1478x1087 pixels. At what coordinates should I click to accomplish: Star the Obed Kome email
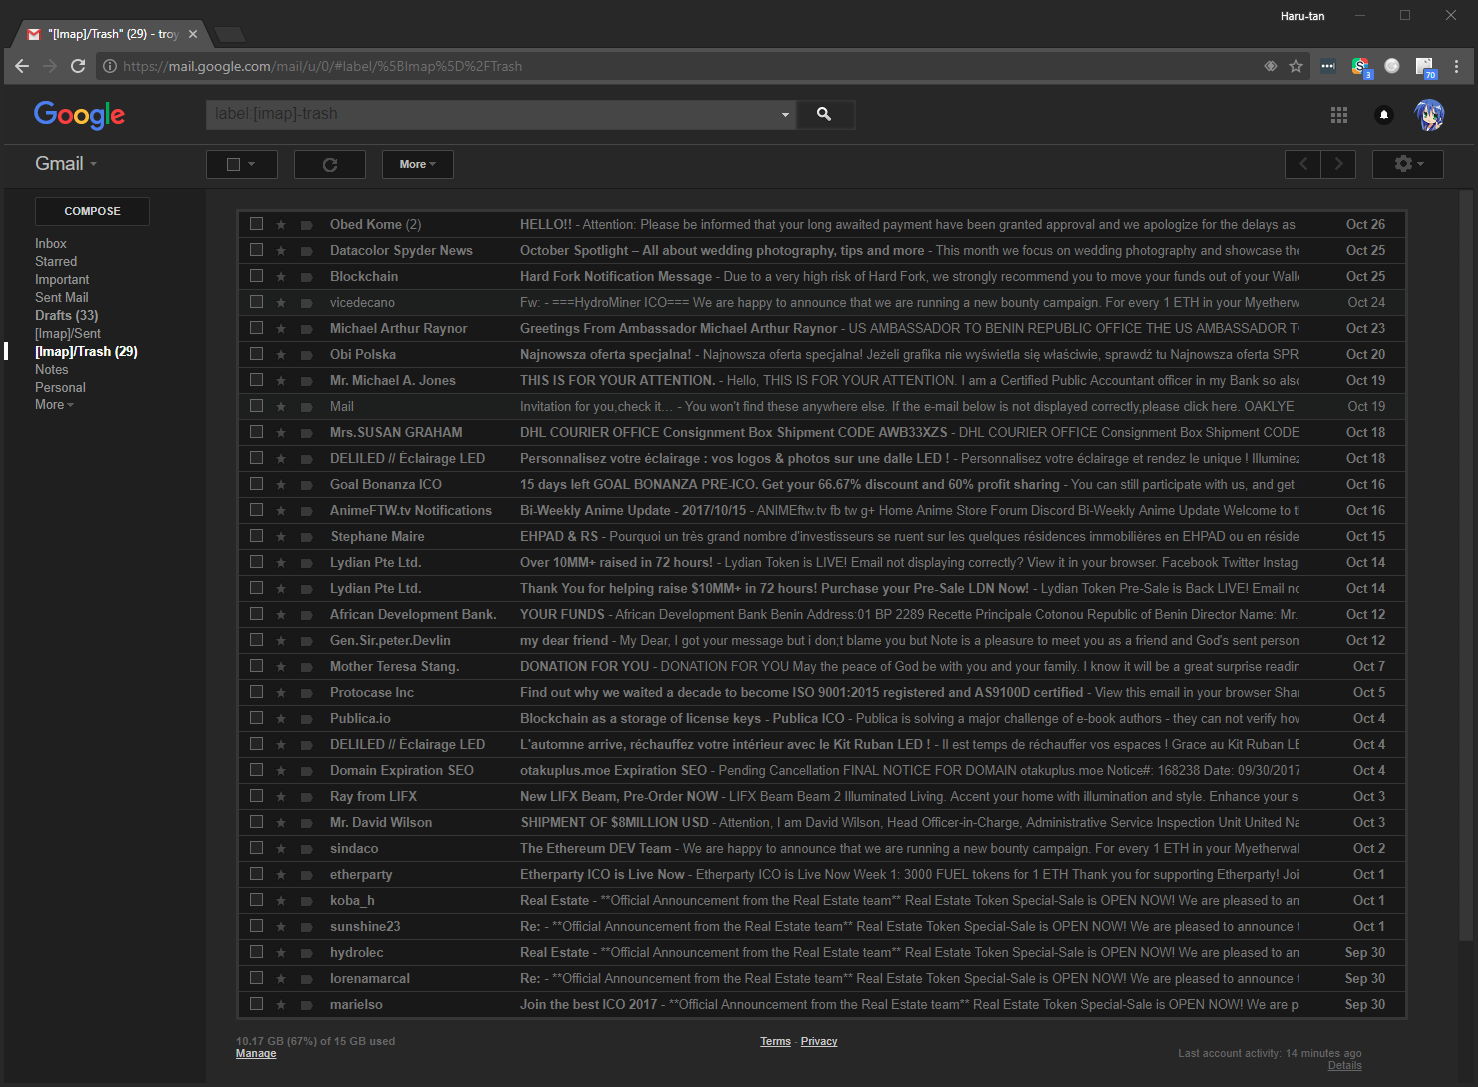point(281,225)
